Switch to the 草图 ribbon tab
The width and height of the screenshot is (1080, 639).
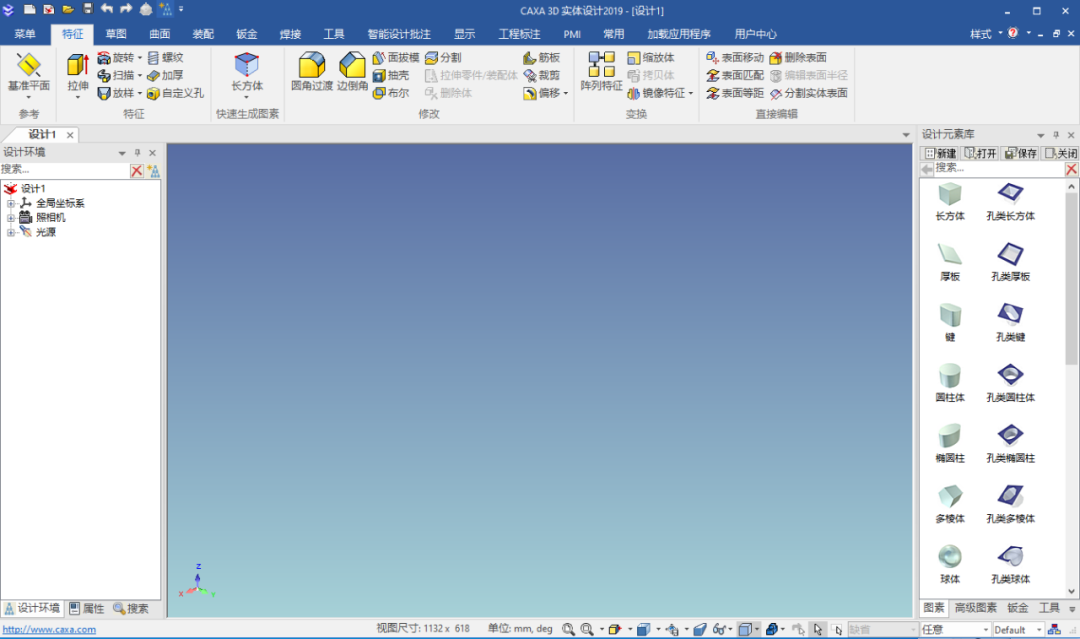[116, 34]
